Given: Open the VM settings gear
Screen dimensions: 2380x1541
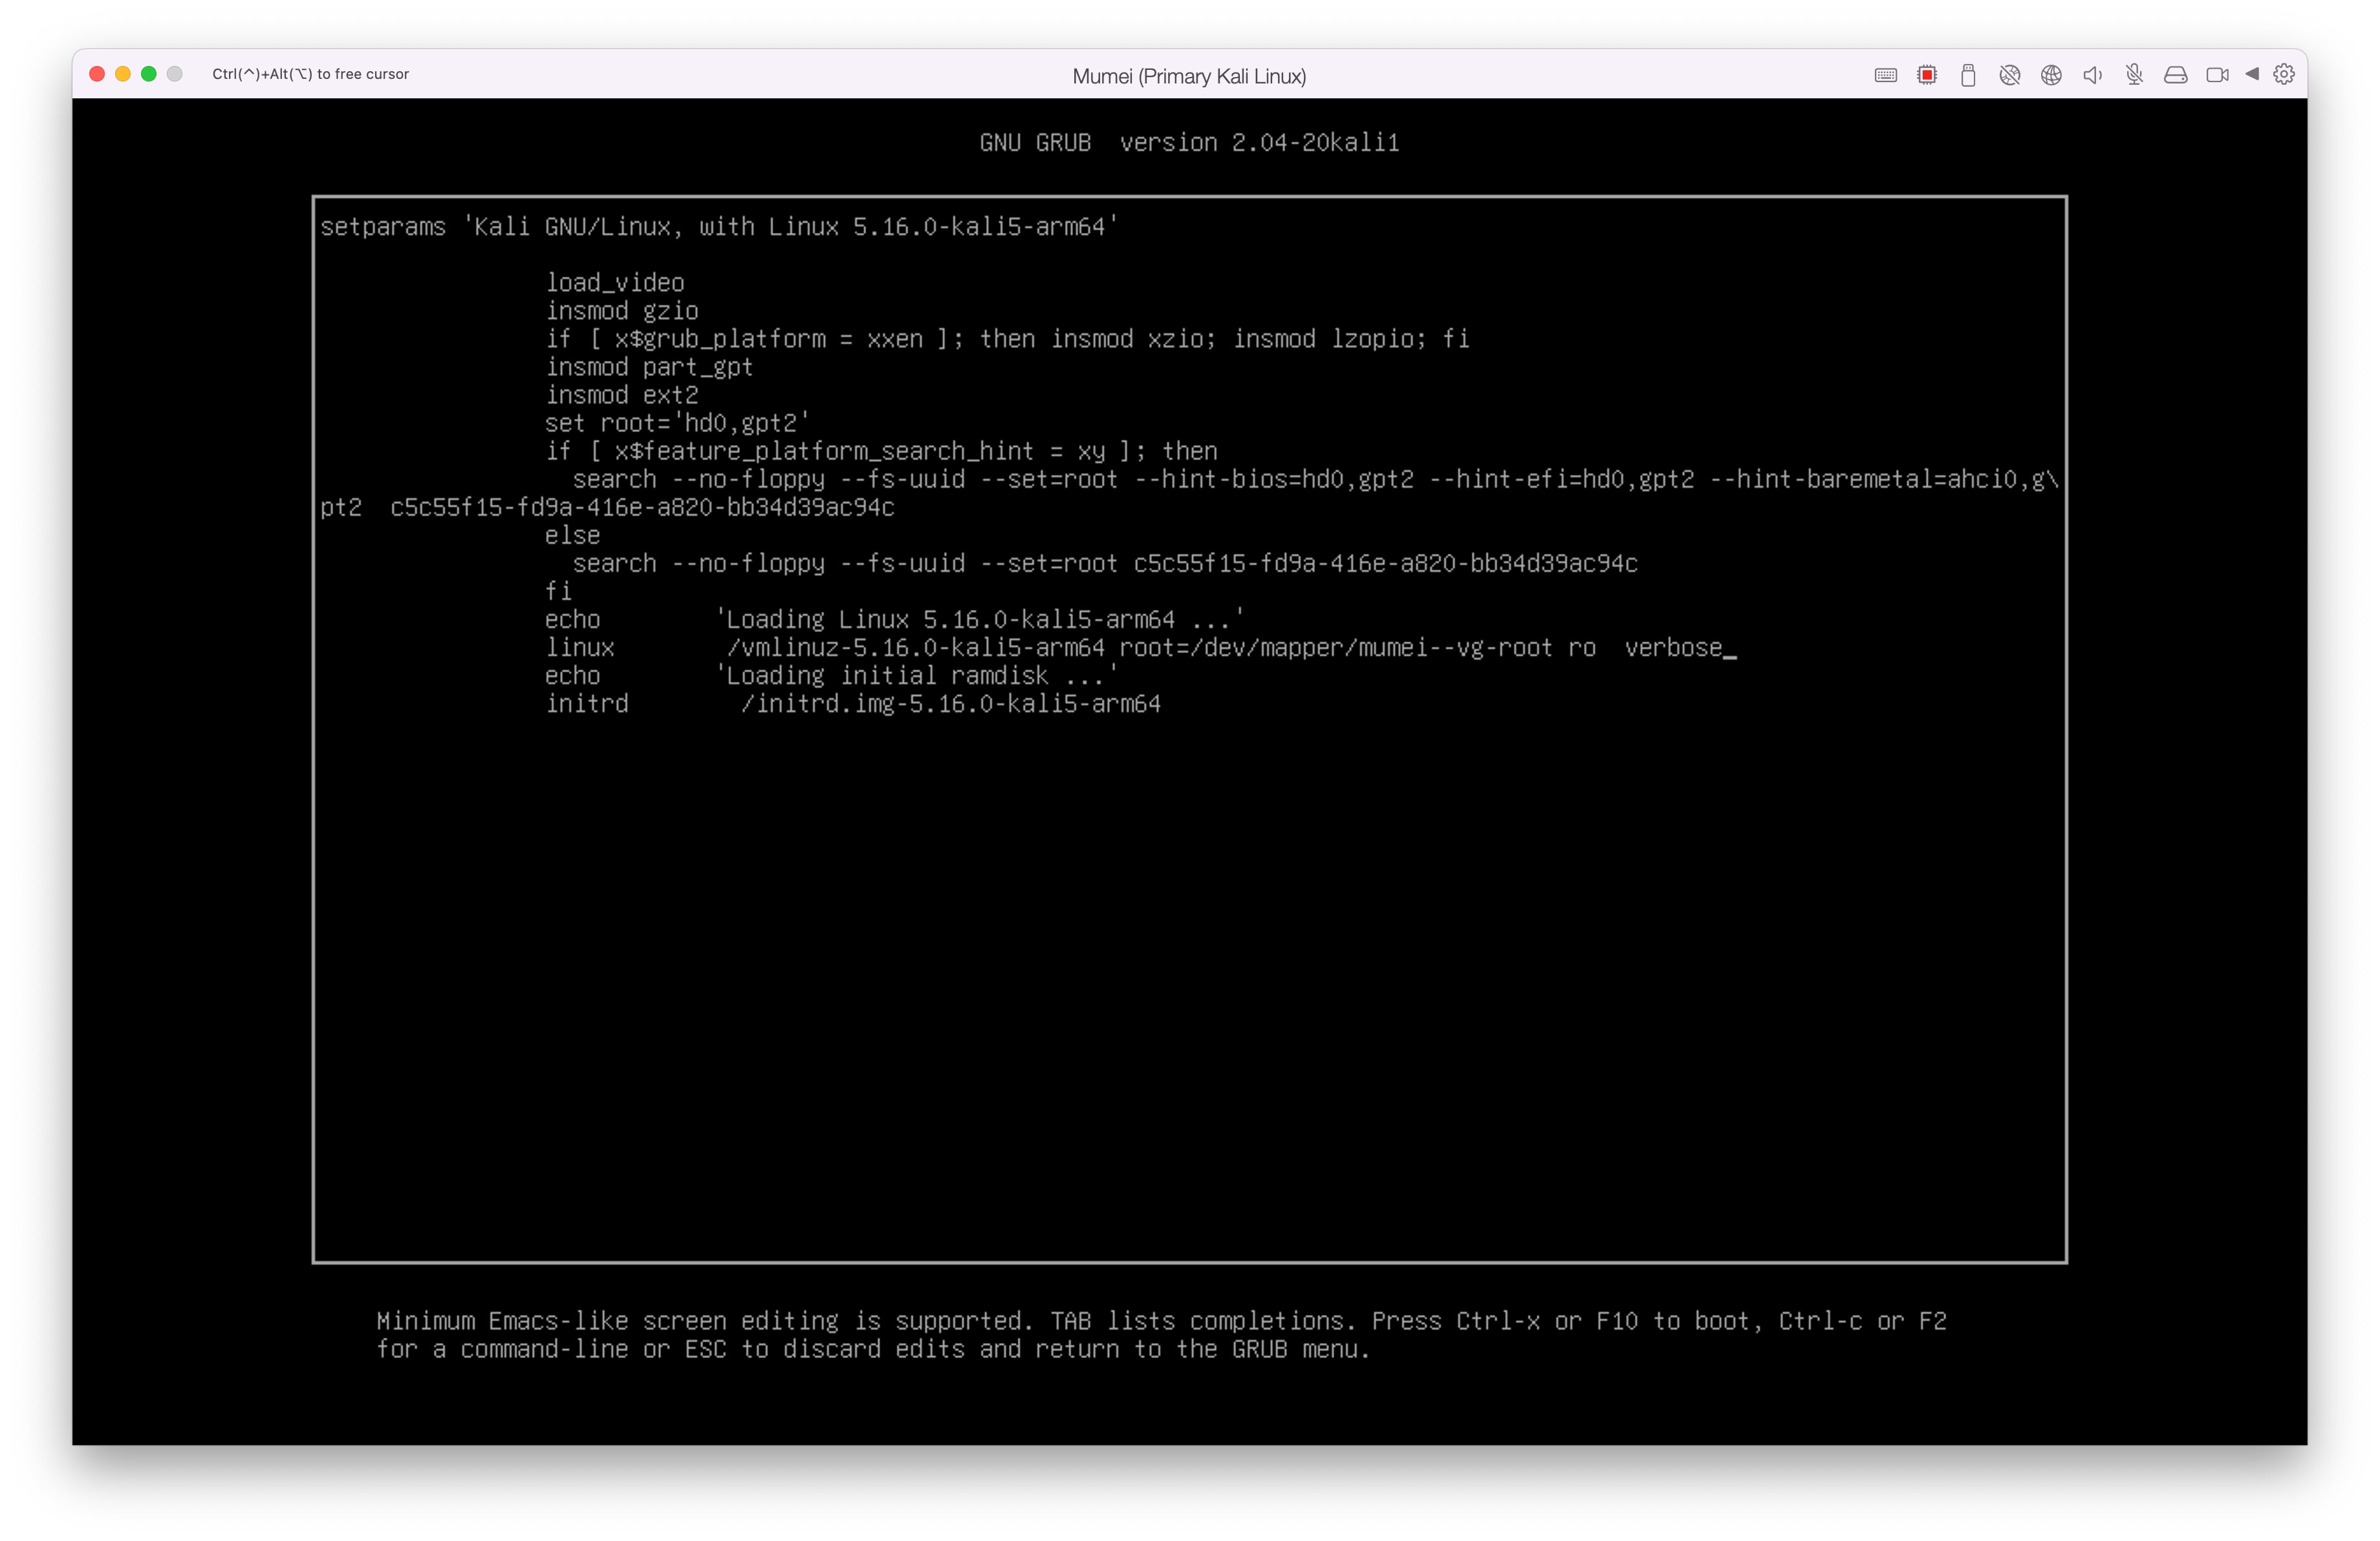Looking at the screenshot, I should pos(2284,74).
